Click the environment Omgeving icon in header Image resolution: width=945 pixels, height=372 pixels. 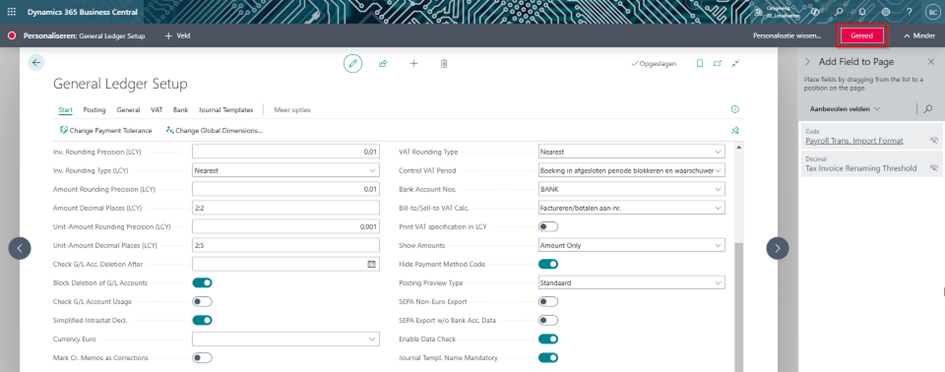point(758,12)
